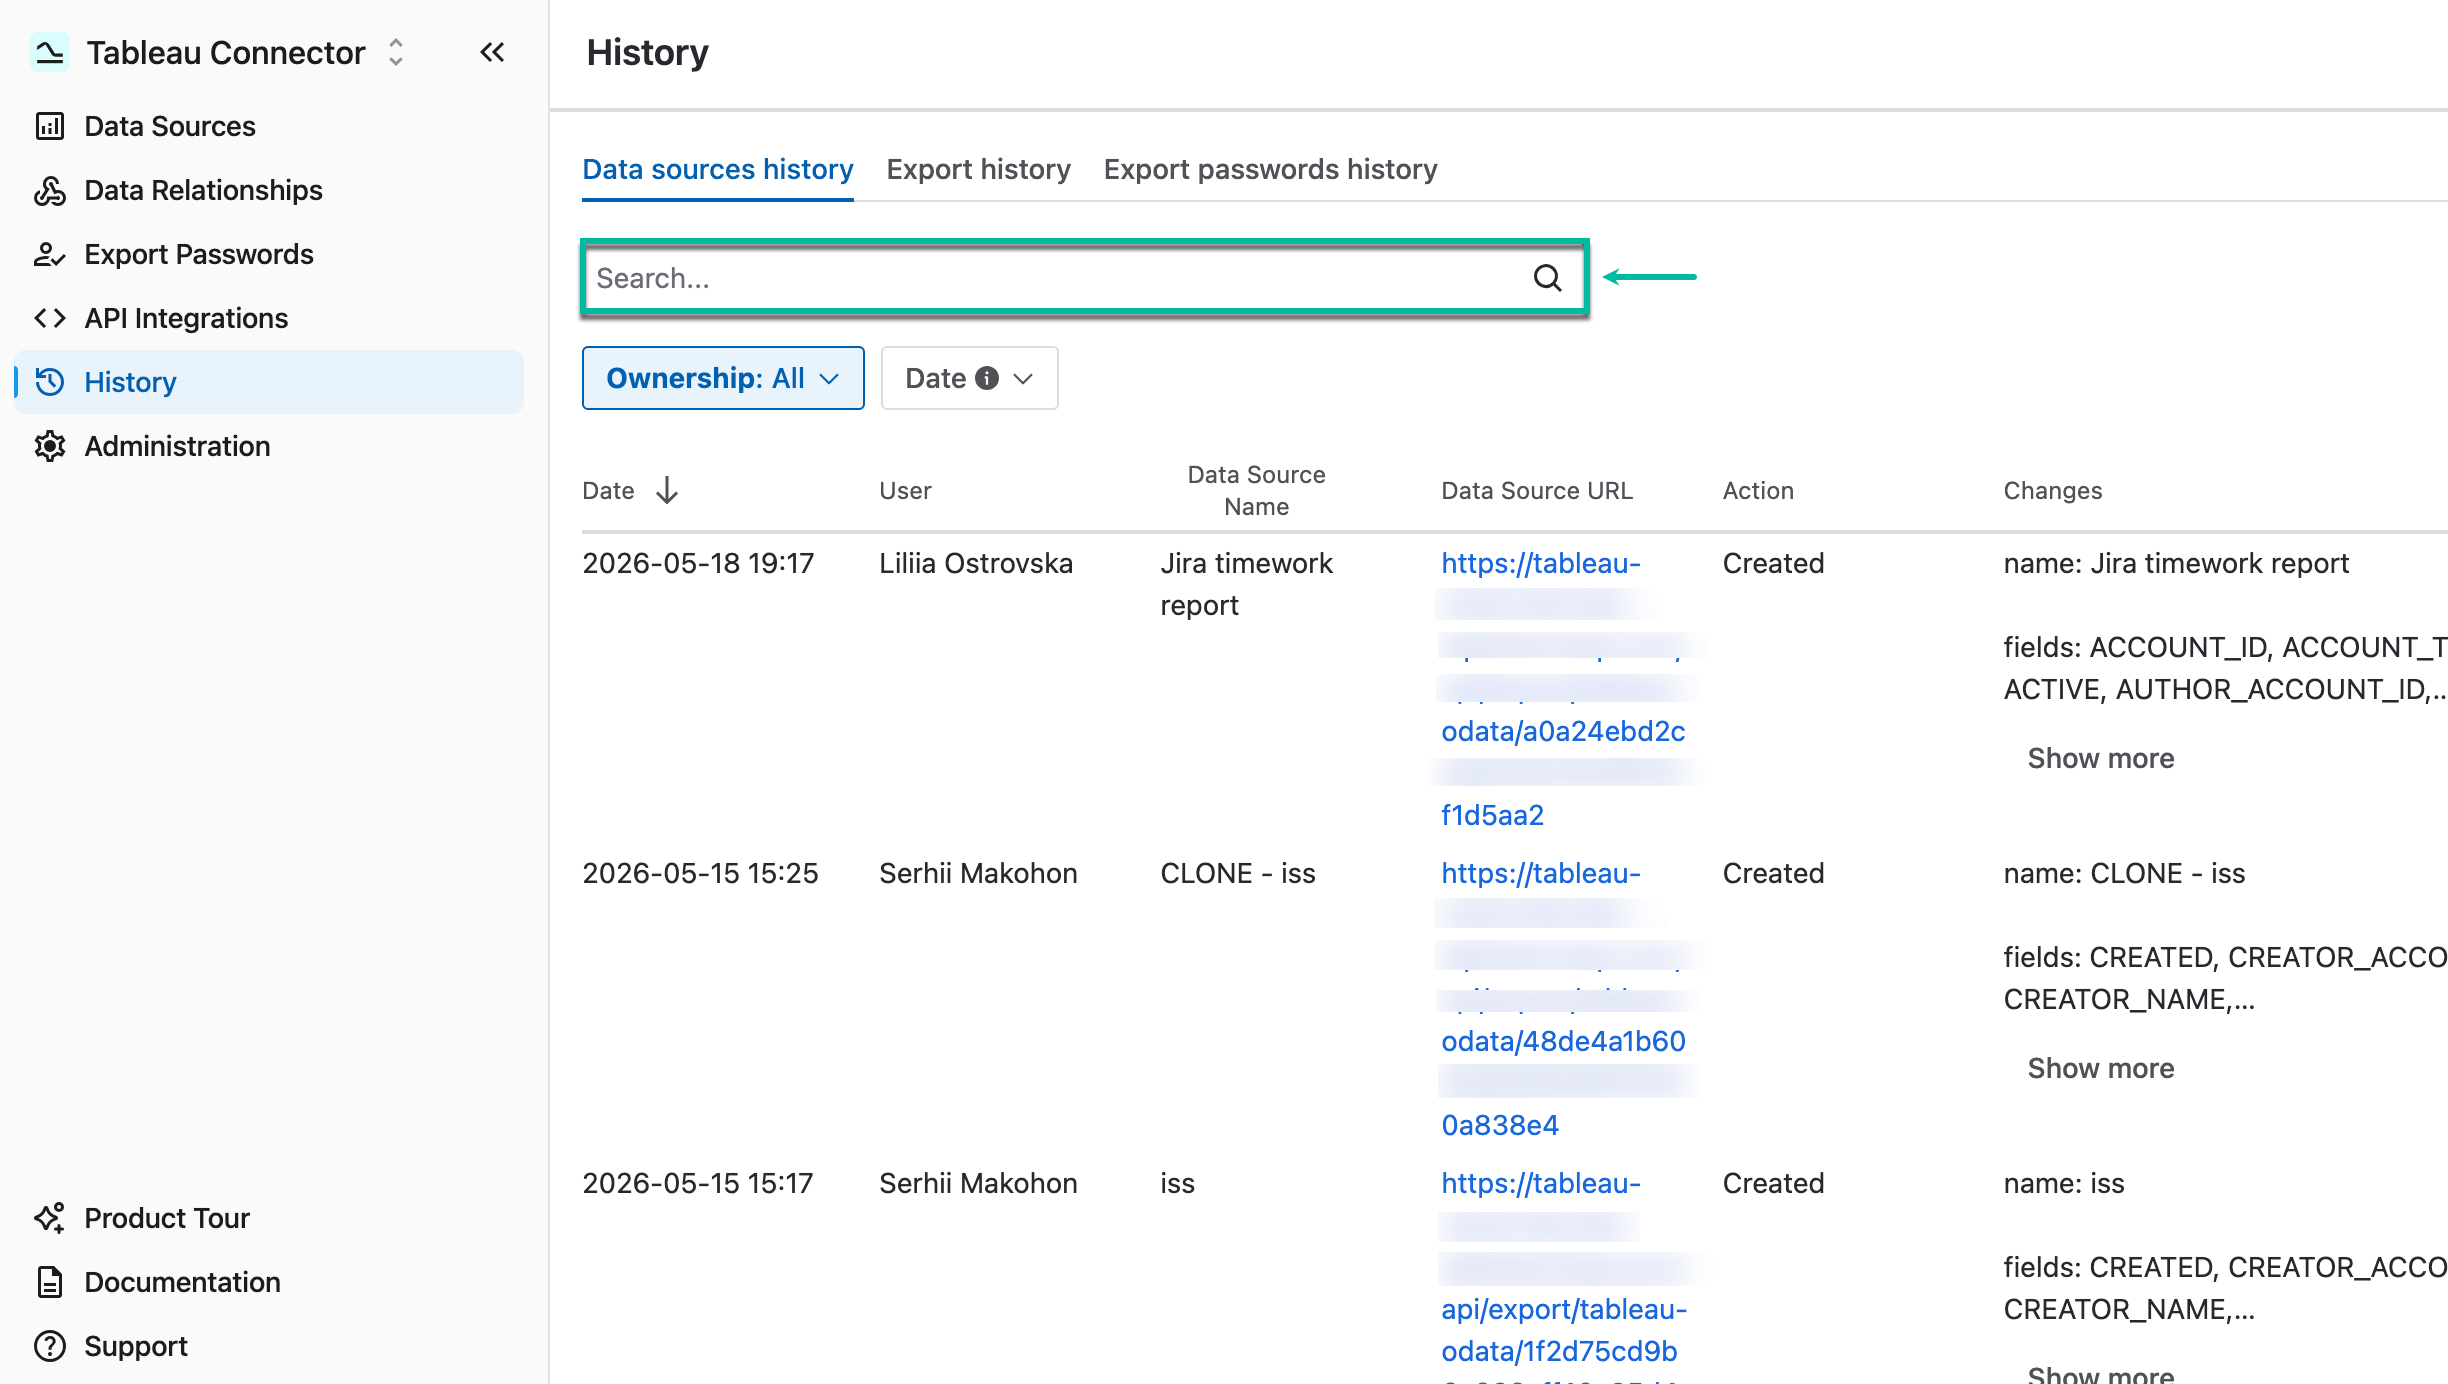Image resolution: width=2448 pixels, height=1384 pixels.
Task: Sort by Date column arrow
Action: pyautogui.click(x=667, y=490)
